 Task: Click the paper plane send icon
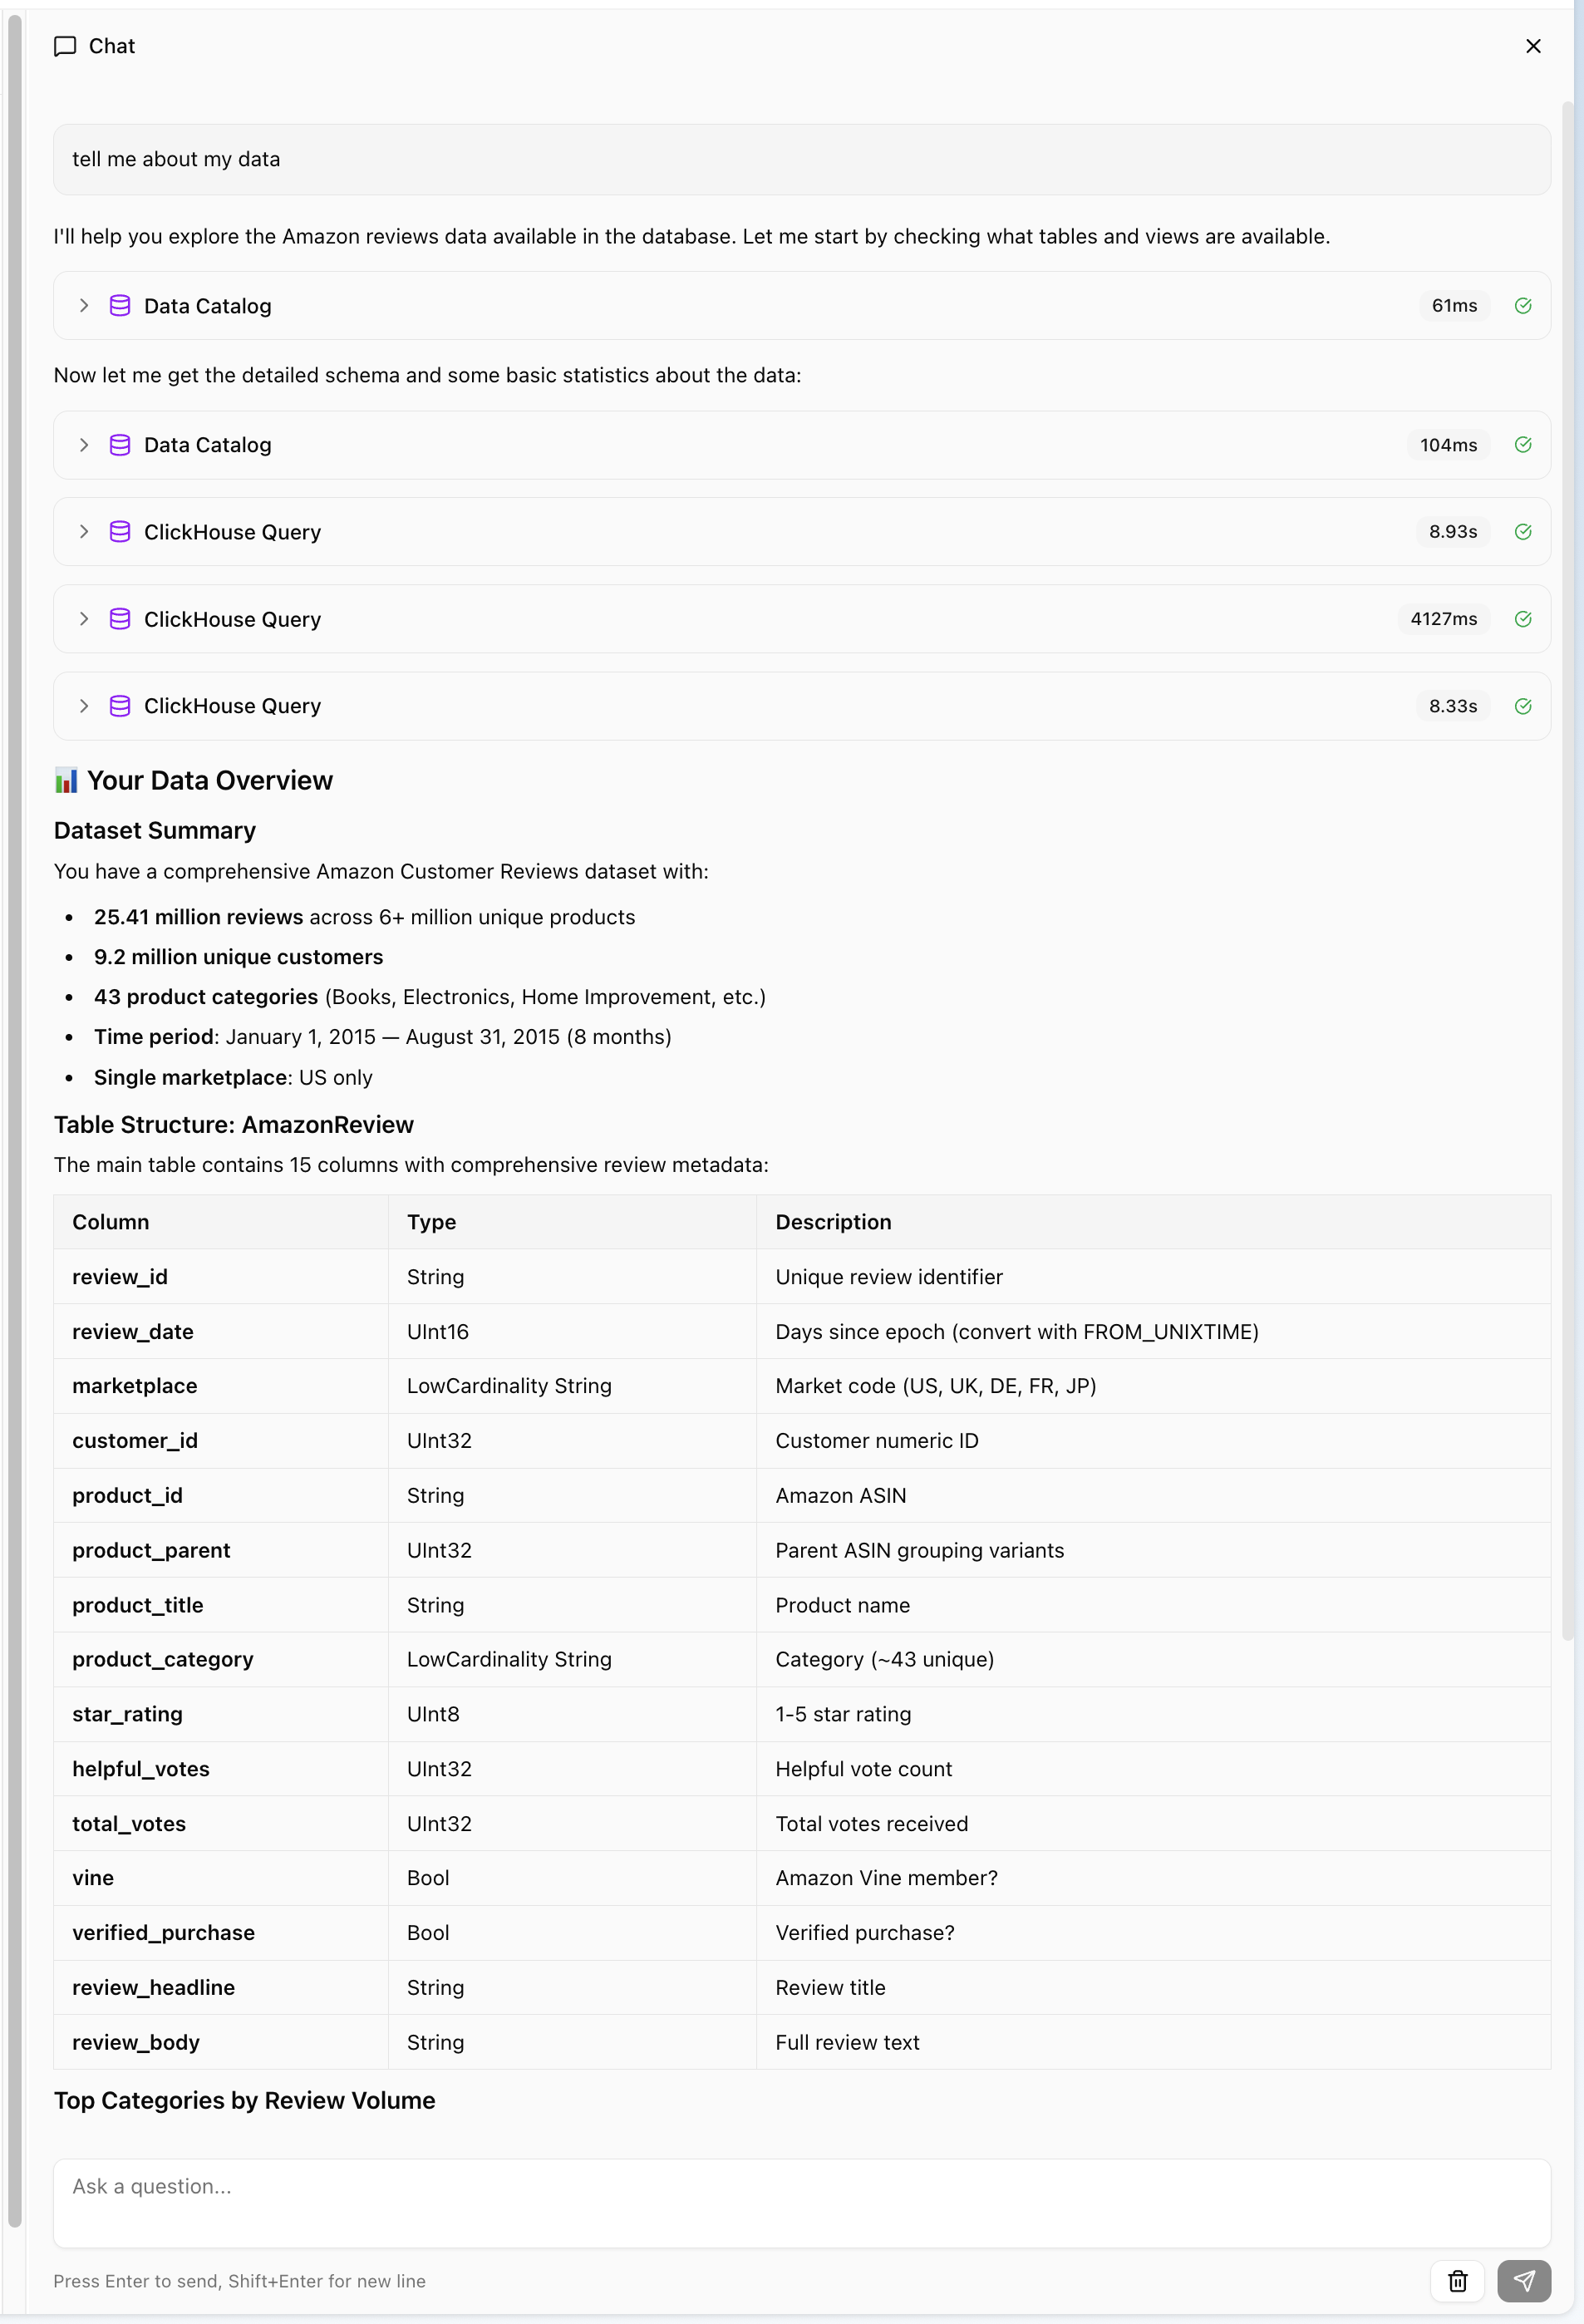pyautogui.click(x=1523, y=2281)
